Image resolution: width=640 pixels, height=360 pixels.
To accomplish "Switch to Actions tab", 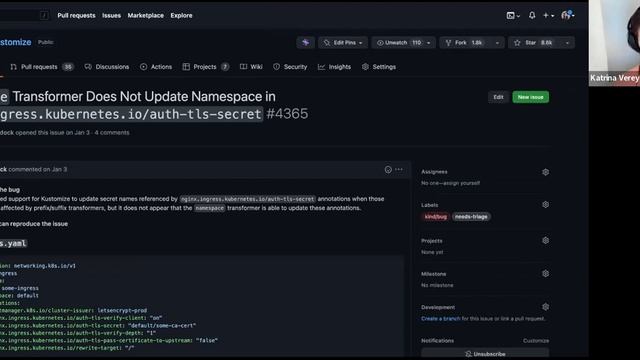I will click(x=156, y=67).
